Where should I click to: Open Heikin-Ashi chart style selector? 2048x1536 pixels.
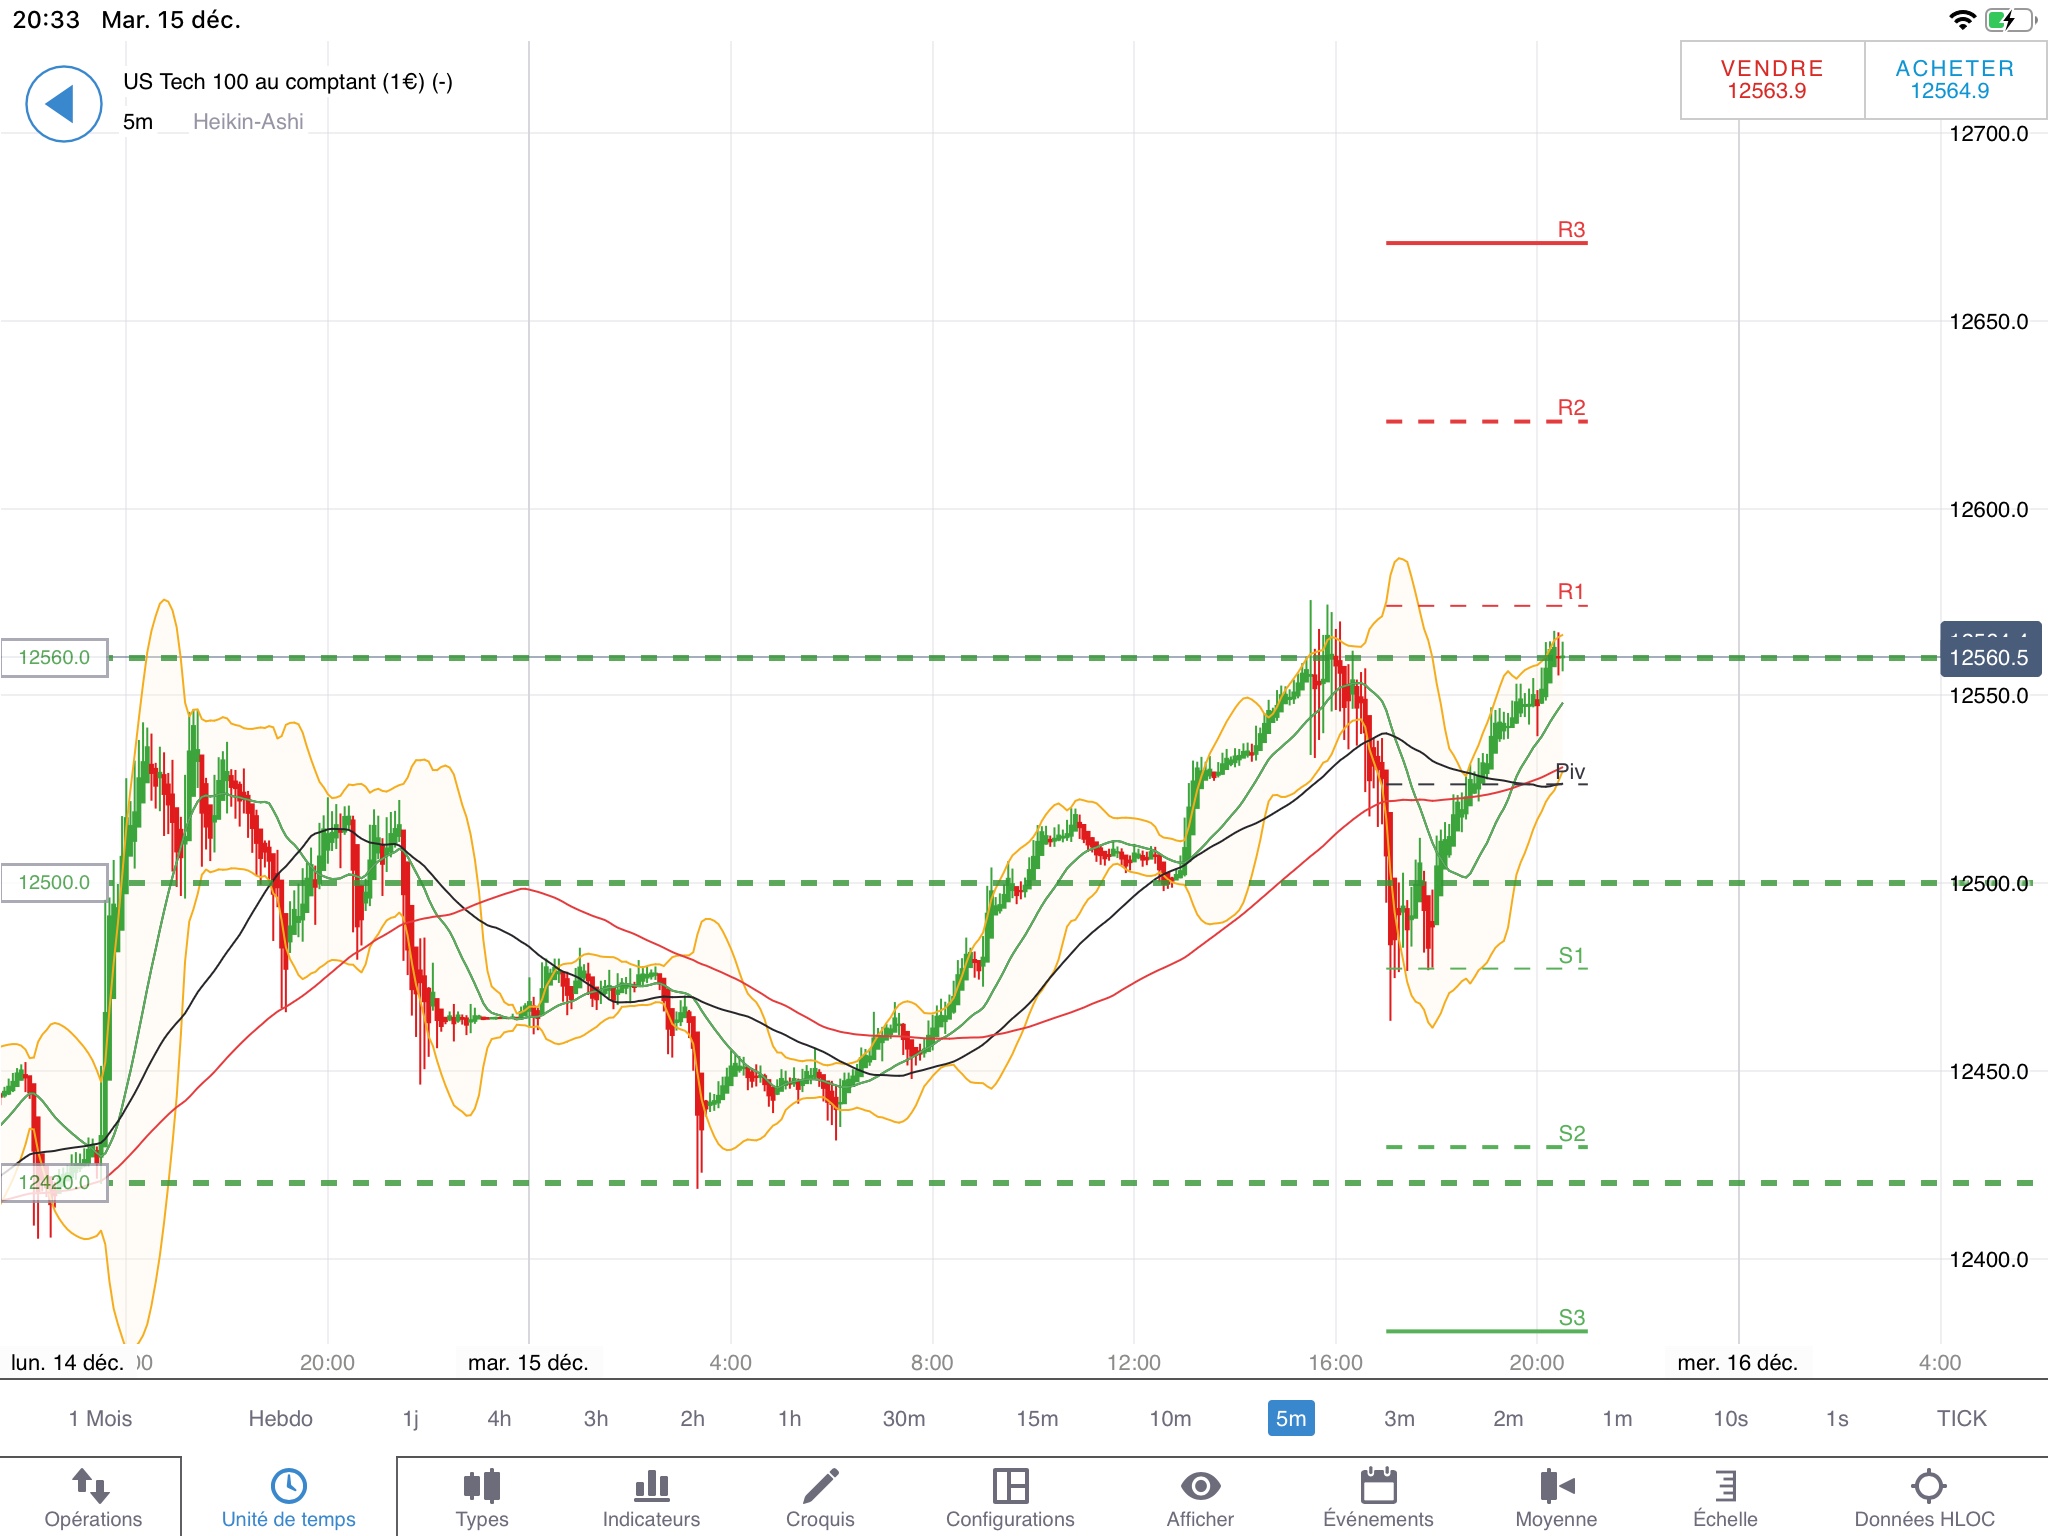coord(247,122)
